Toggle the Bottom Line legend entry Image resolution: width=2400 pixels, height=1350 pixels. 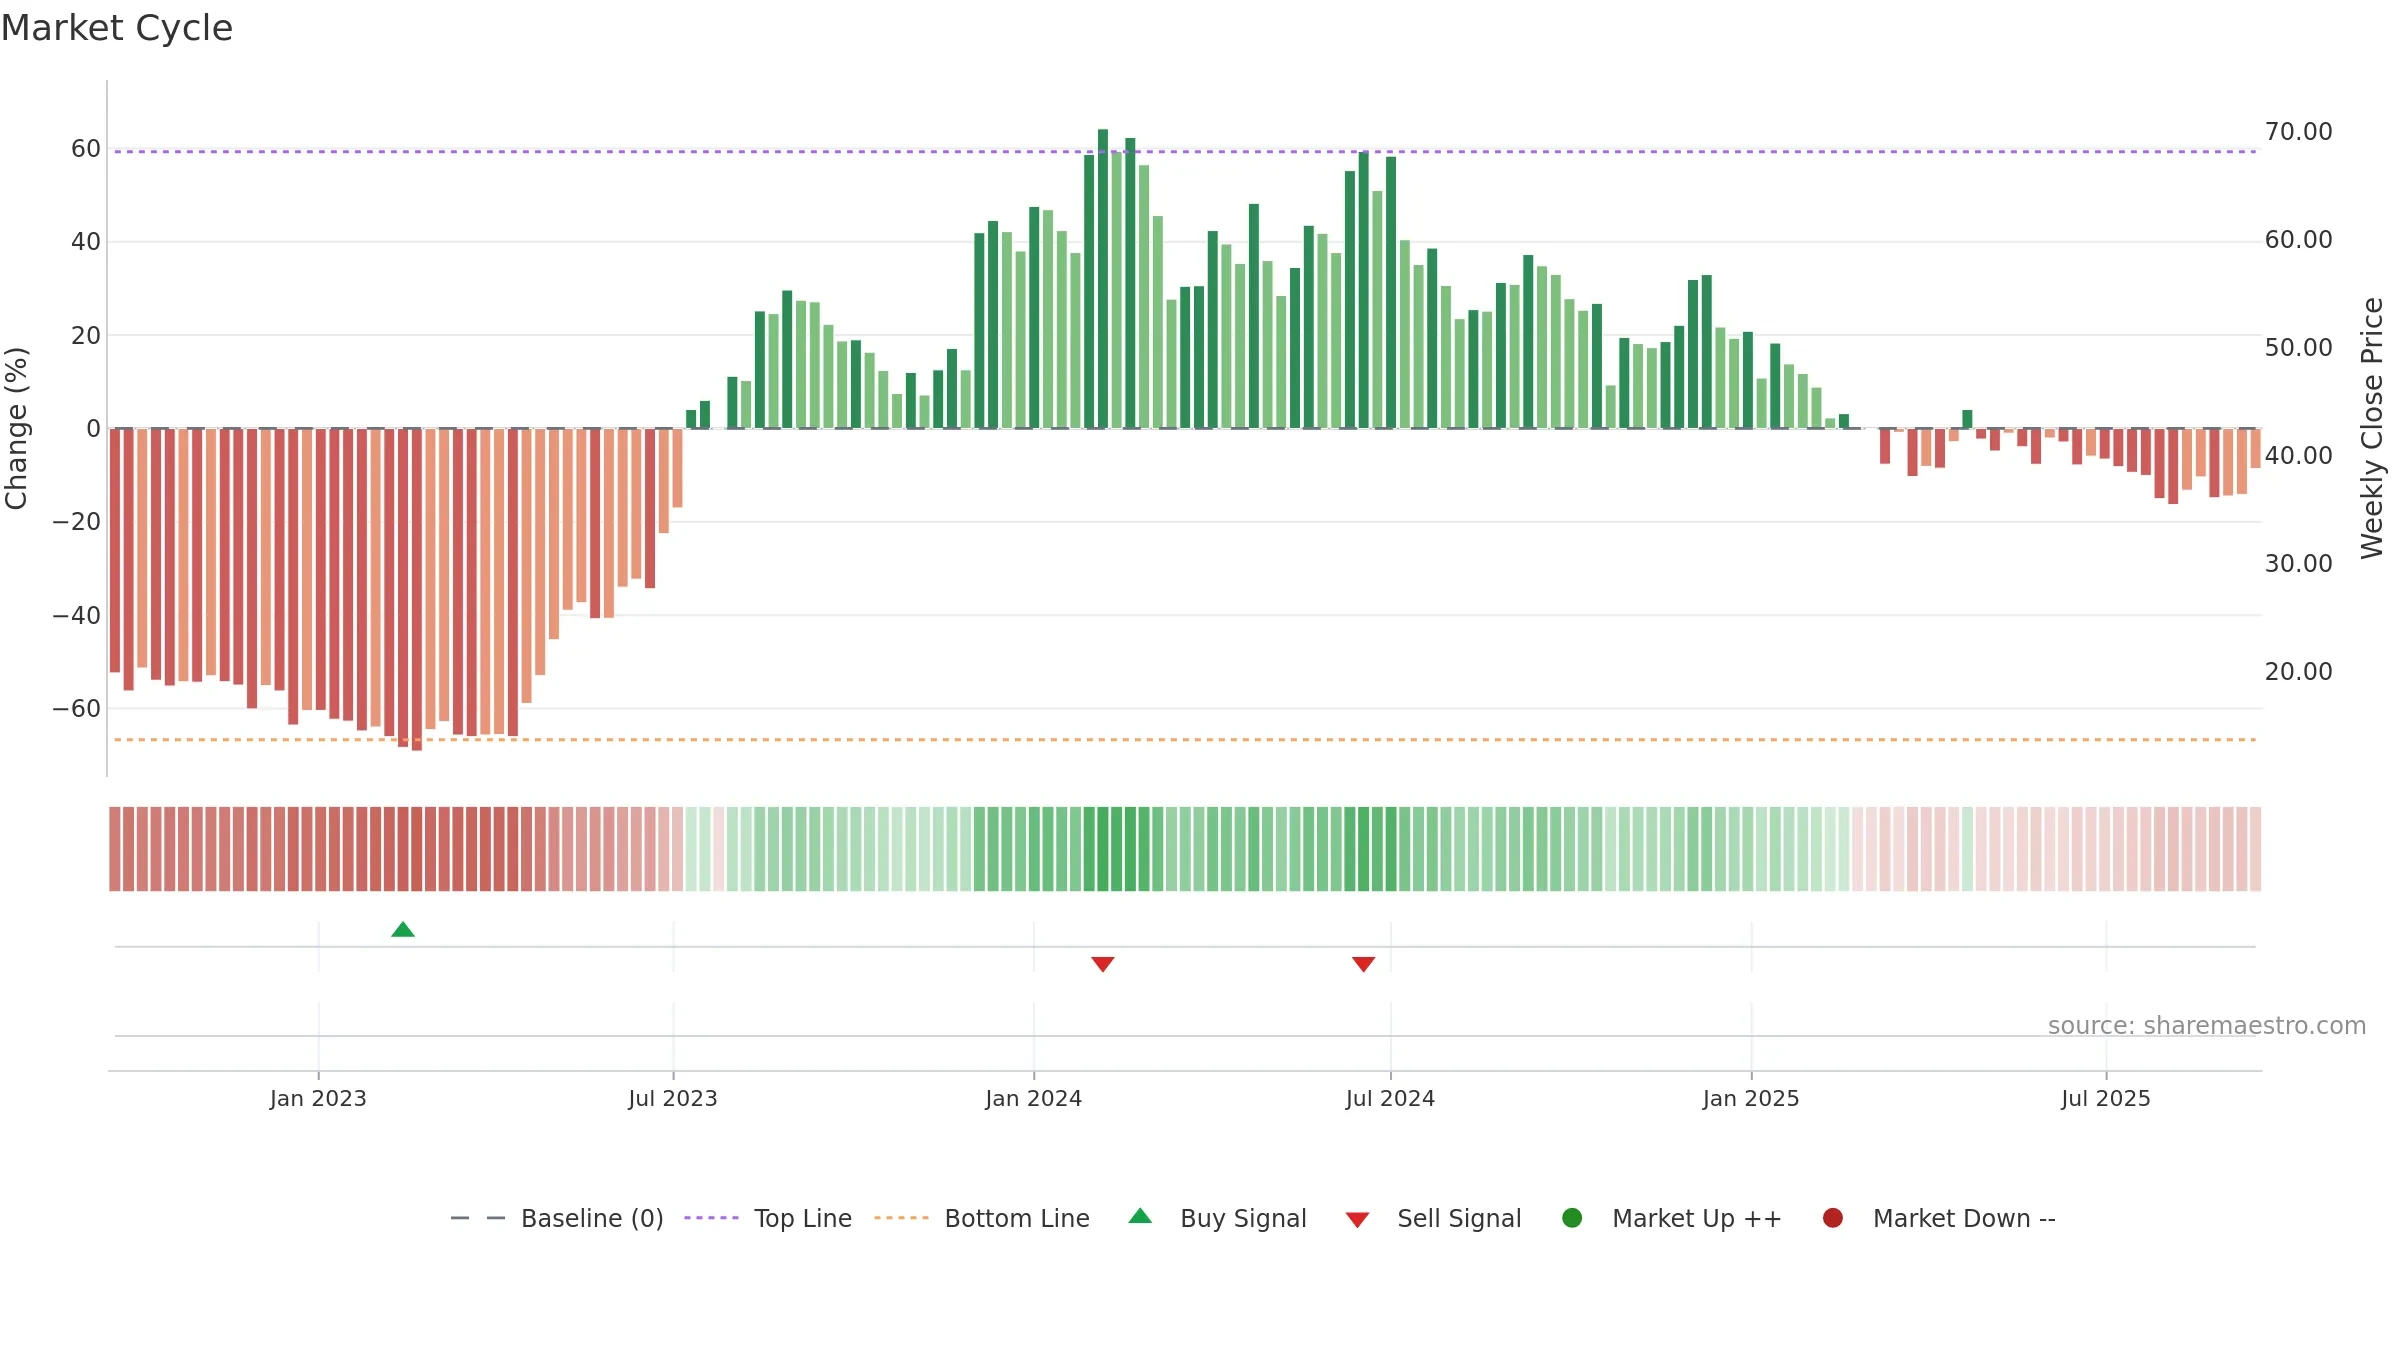pyautogui.click(x=982, y=1218)
